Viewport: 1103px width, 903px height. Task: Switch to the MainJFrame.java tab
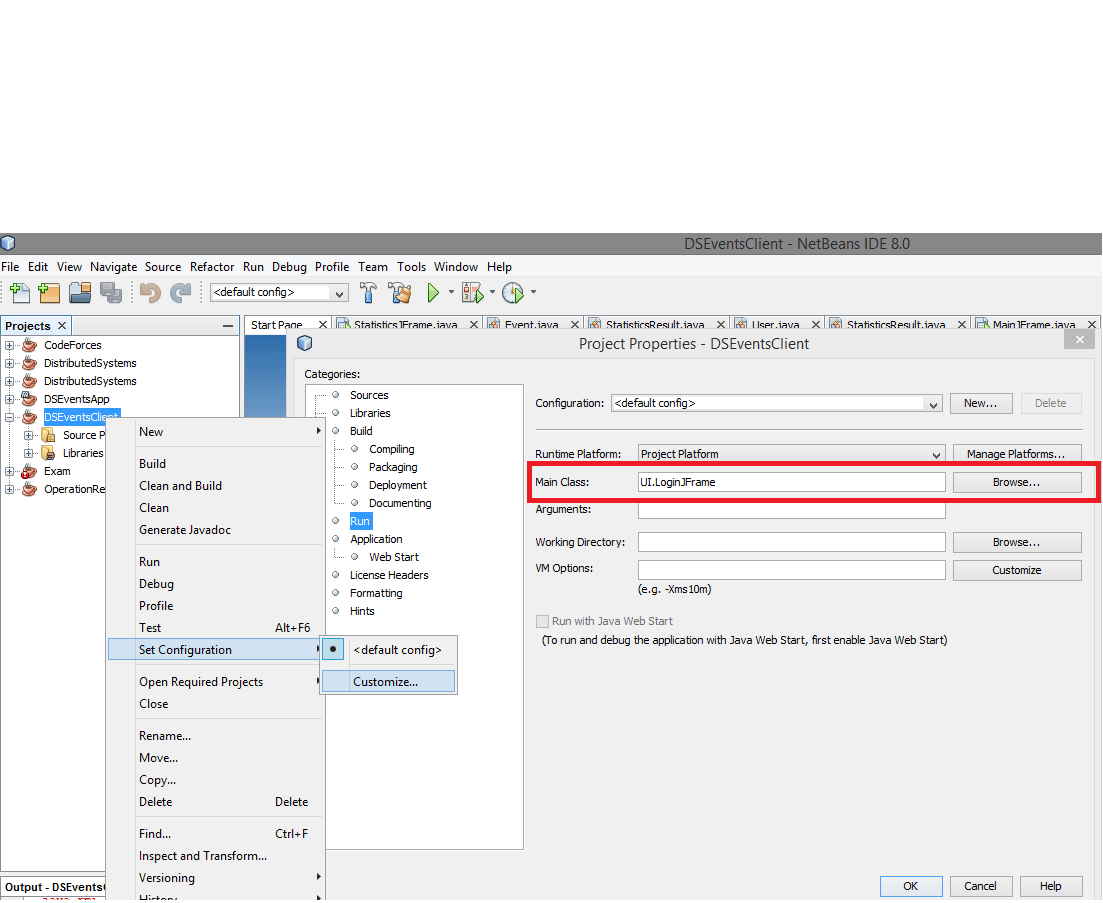(1033, 324)
